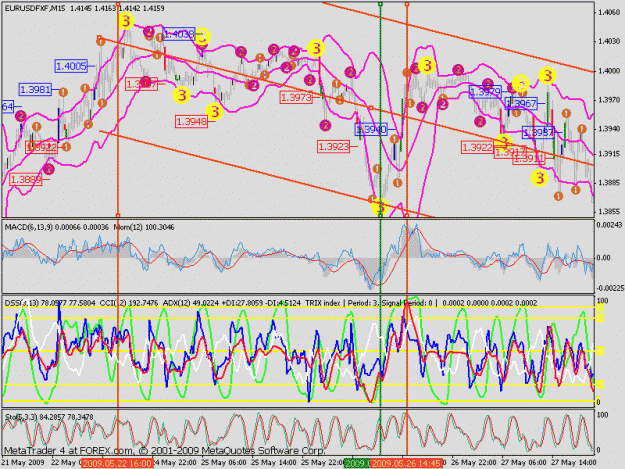Viewport: 625px width, 469px height.
Task: Click 25 May 14:00 on the time axis
Action: click(x=273, y=463)
